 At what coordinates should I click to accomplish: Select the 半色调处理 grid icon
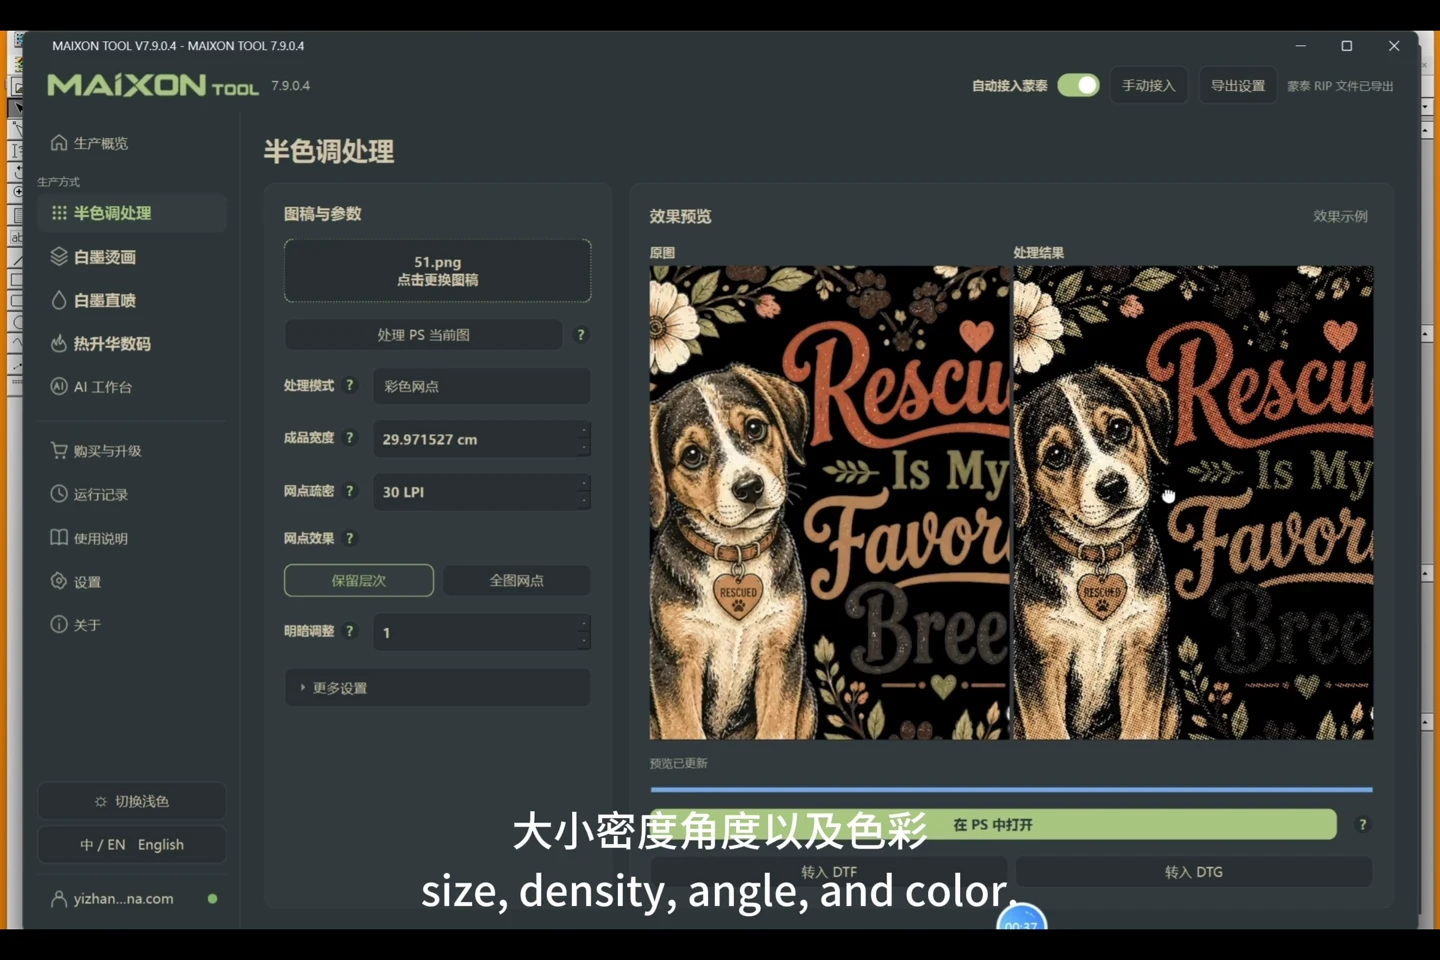(x=59, y=213)
